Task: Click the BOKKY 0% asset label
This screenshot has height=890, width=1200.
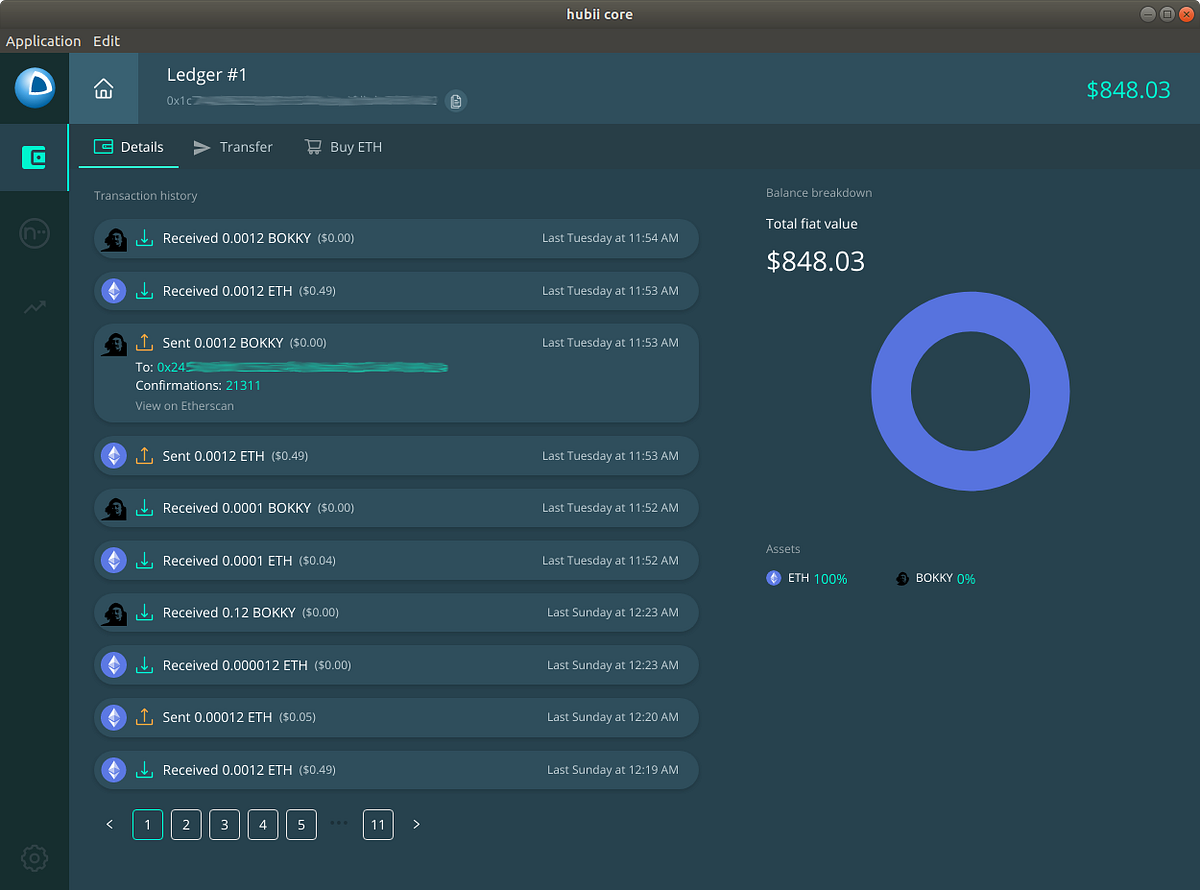Action: pos(936,578)
